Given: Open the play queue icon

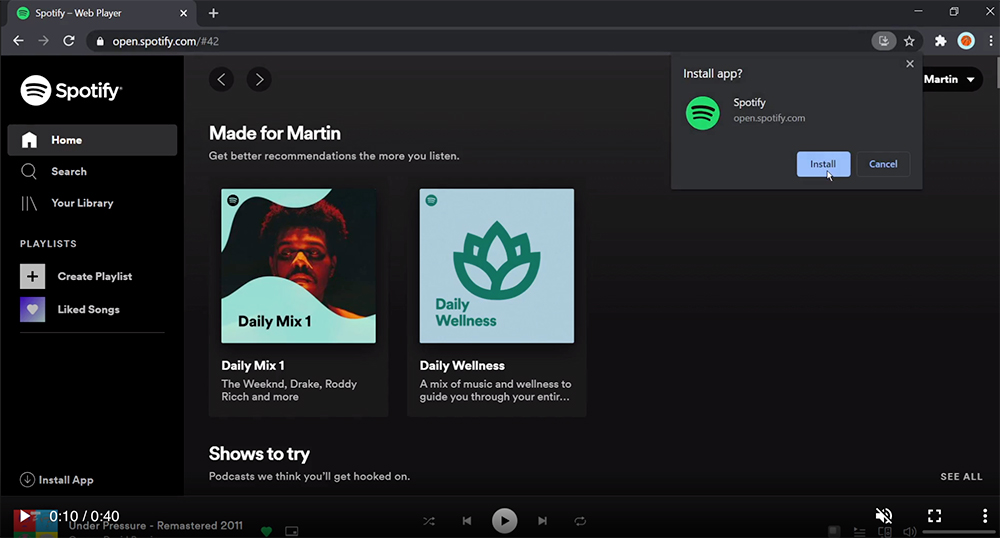Looking at the screenshot, I should [x=859, y=532].
